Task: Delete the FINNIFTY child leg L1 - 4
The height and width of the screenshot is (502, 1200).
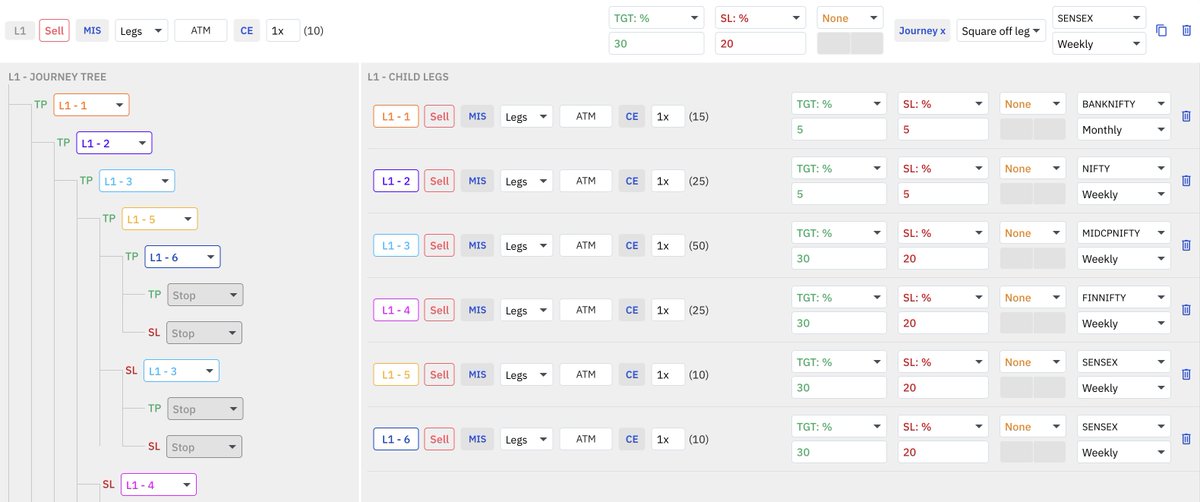Action: pos(1186,310)
